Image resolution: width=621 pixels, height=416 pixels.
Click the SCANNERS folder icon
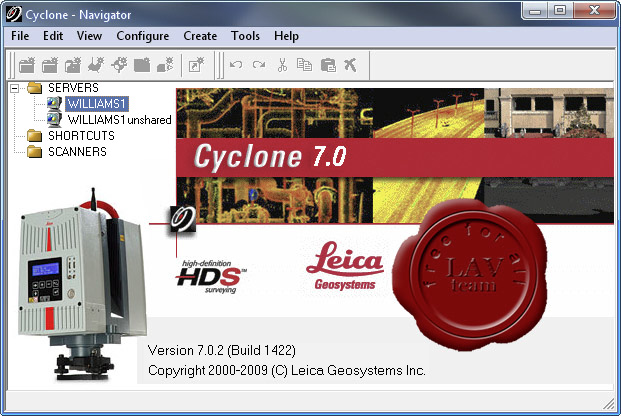click(x=34, y=152)
